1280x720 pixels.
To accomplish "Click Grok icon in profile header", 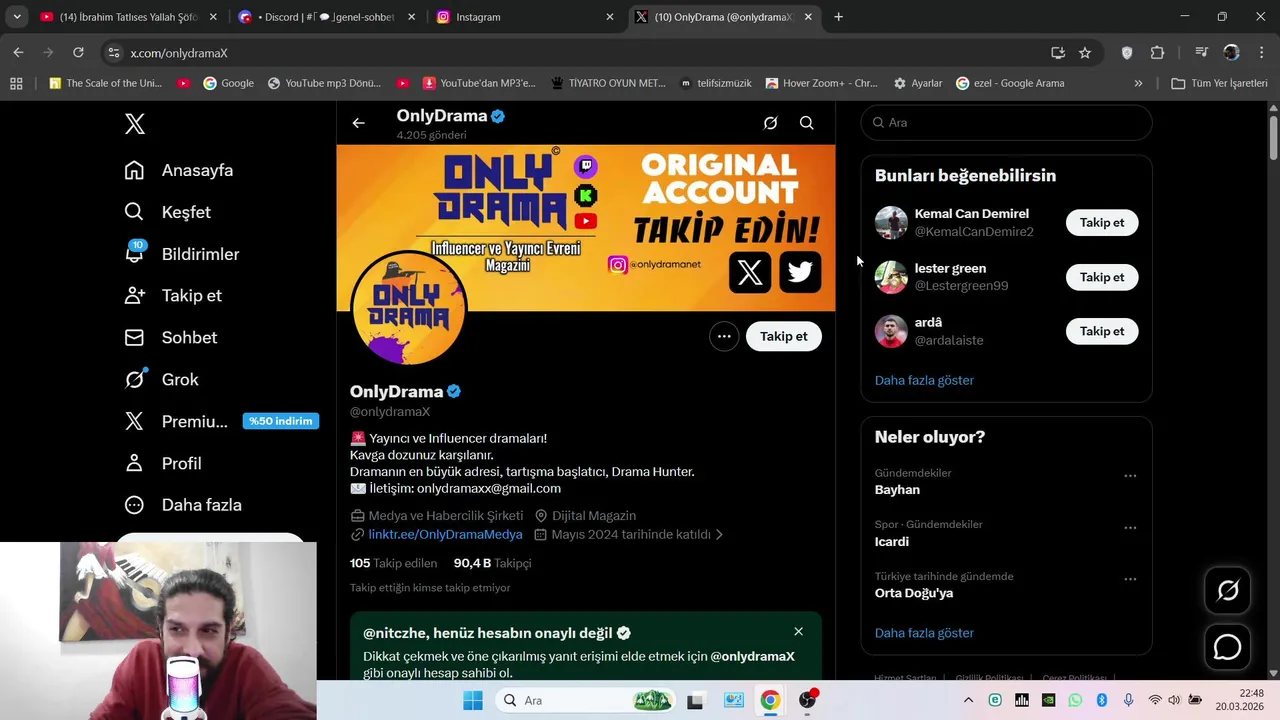I will coord(770,123).
